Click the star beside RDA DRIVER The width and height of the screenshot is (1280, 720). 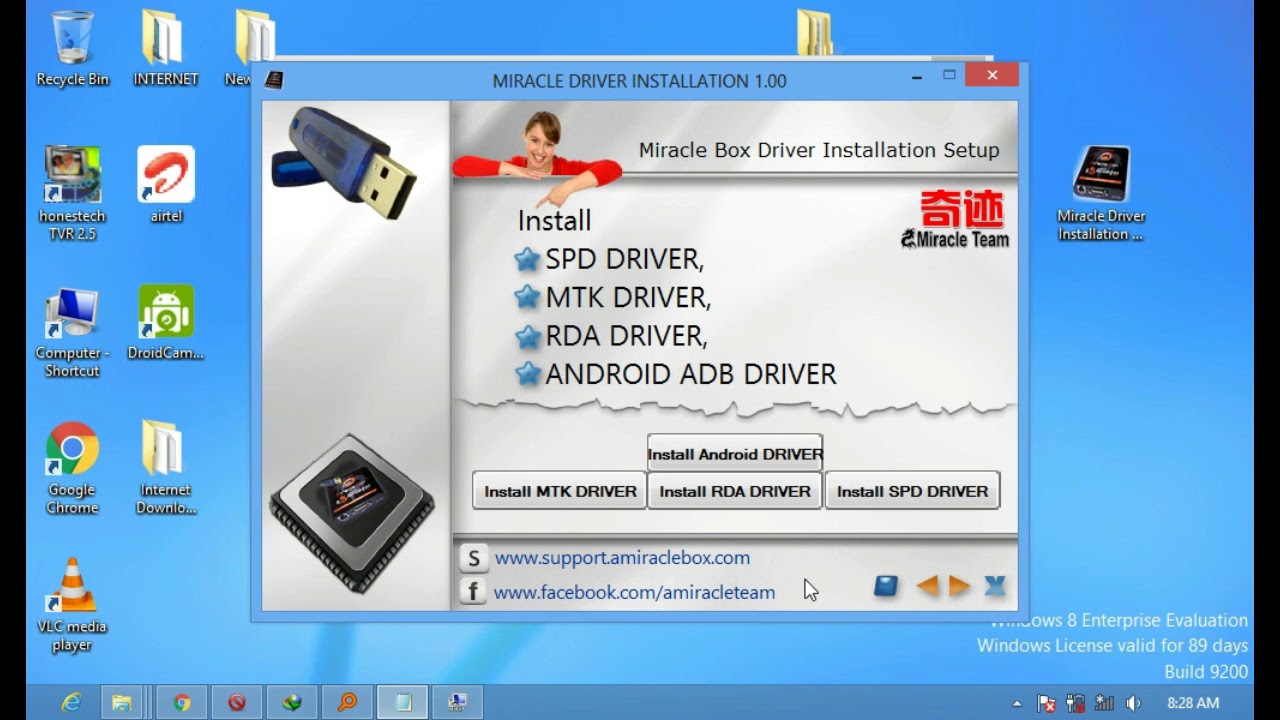click(x=527, y=336)
